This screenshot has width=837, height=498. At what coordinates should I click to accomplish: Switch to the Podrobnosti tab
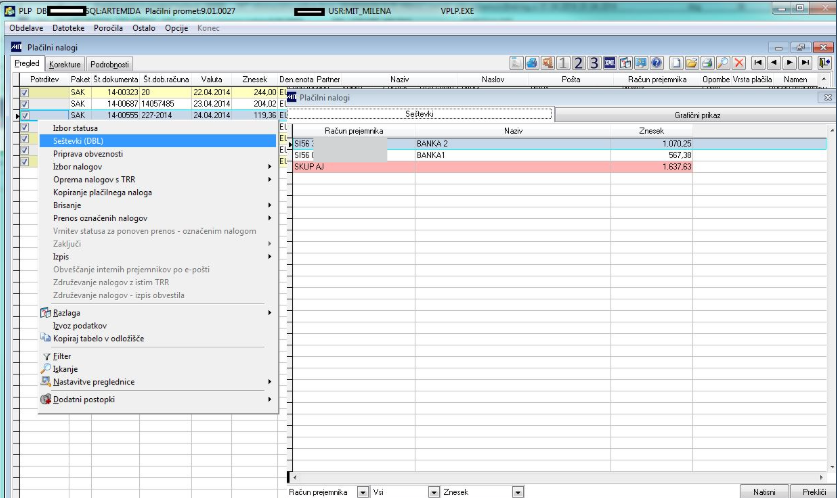coord(109,64)
